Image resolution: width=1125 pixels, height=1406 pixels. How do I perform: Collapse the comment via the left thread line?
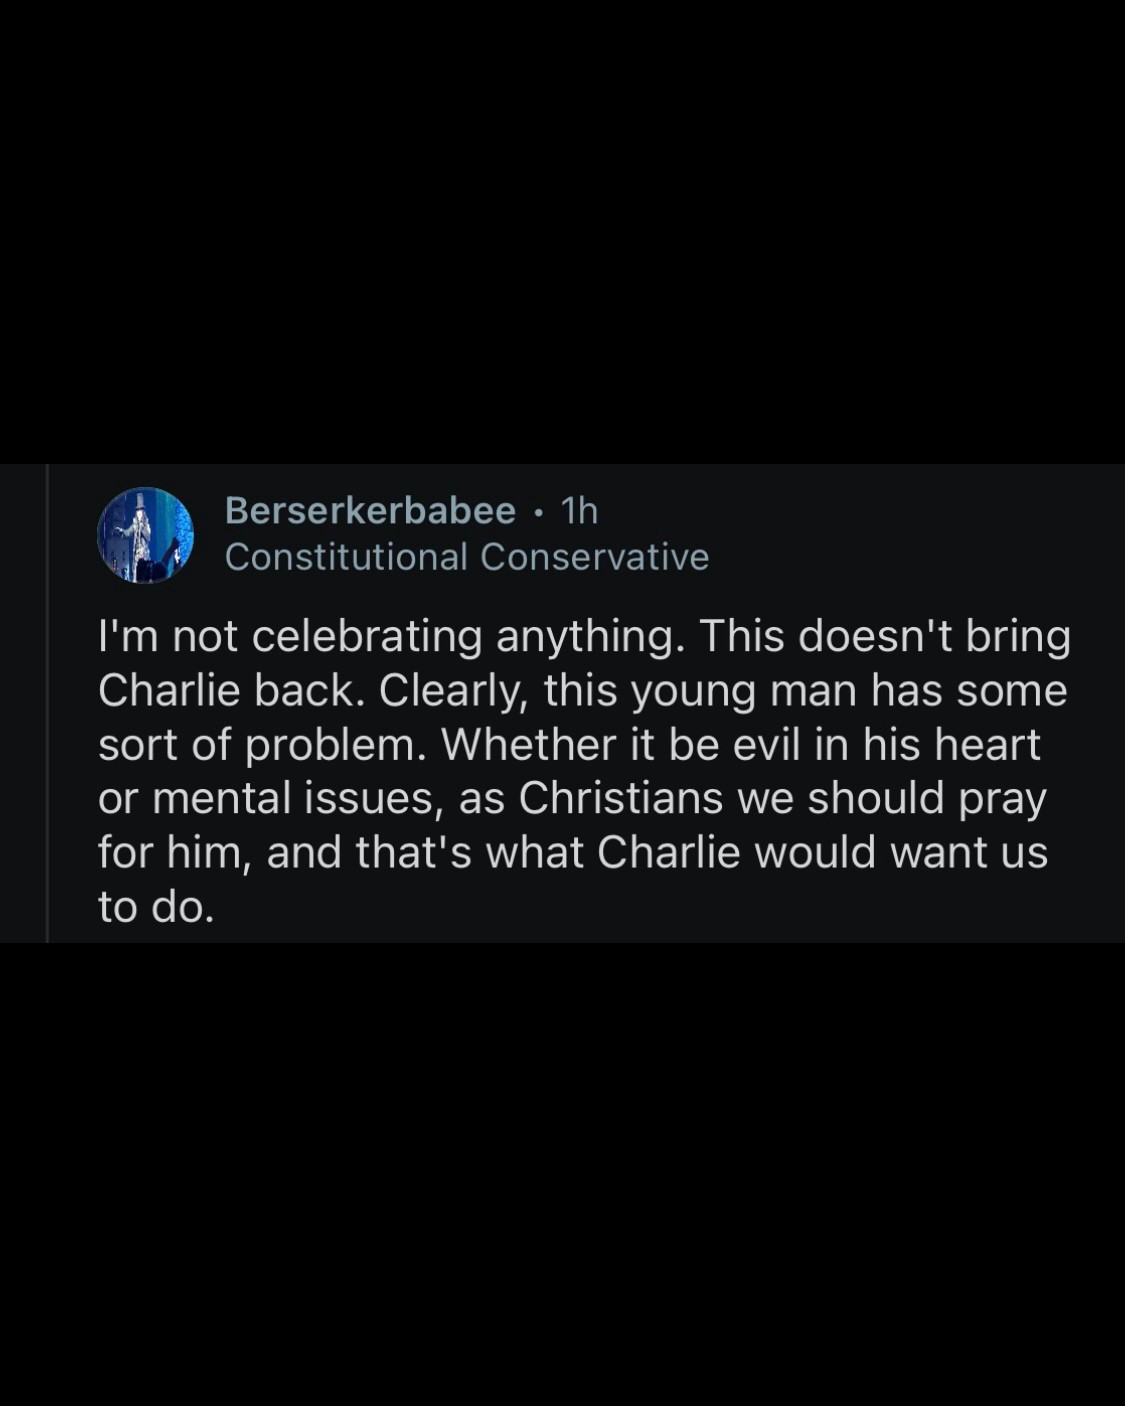click(x=47, y=703)
